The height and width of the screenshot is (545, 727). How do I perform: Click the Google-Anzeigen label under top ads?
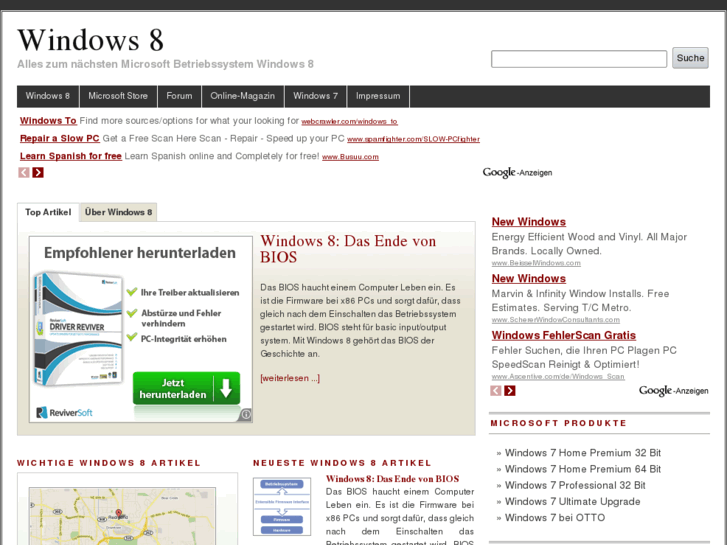pyautogui.click(x=517, y=173)
